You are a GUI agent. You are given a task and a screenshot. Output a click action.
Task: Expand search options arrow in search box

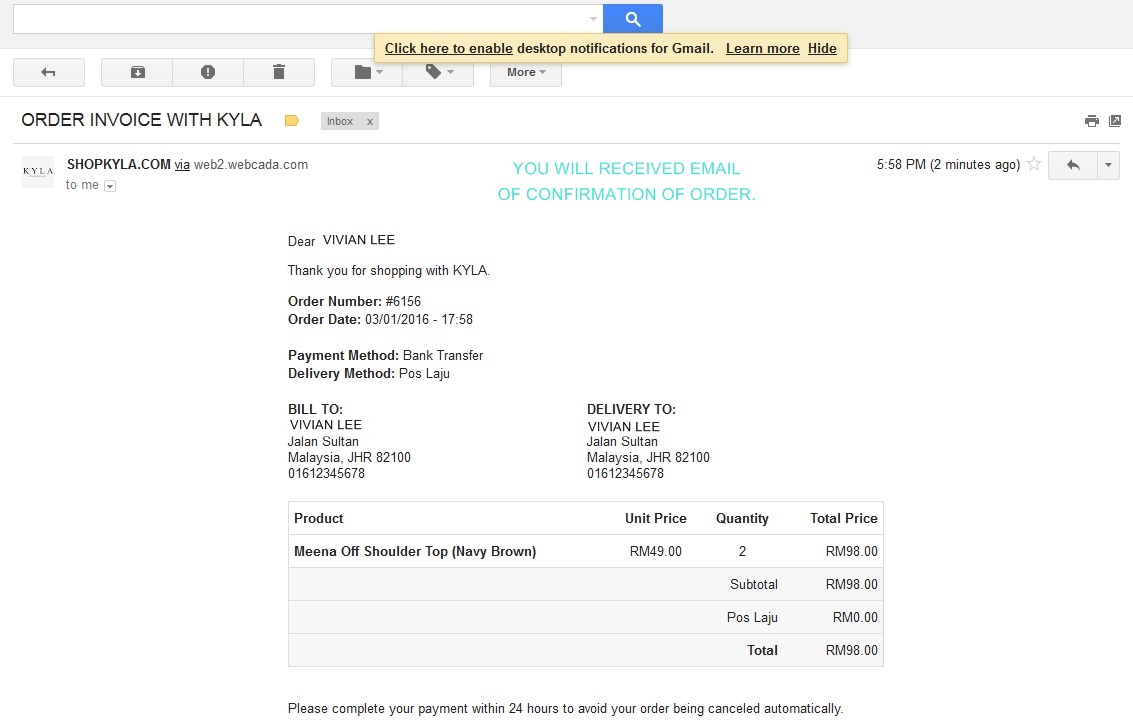click(x=593, y=19)
